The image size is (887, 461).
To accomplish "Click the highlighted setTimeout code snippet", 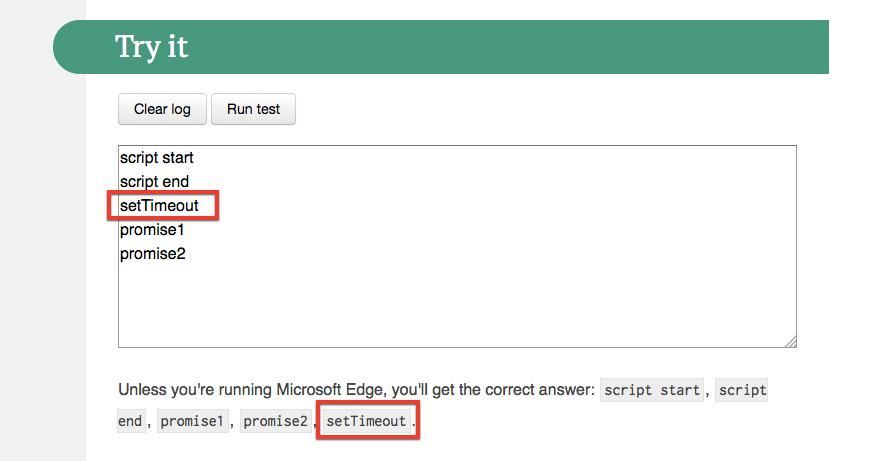I will point(366,421).
